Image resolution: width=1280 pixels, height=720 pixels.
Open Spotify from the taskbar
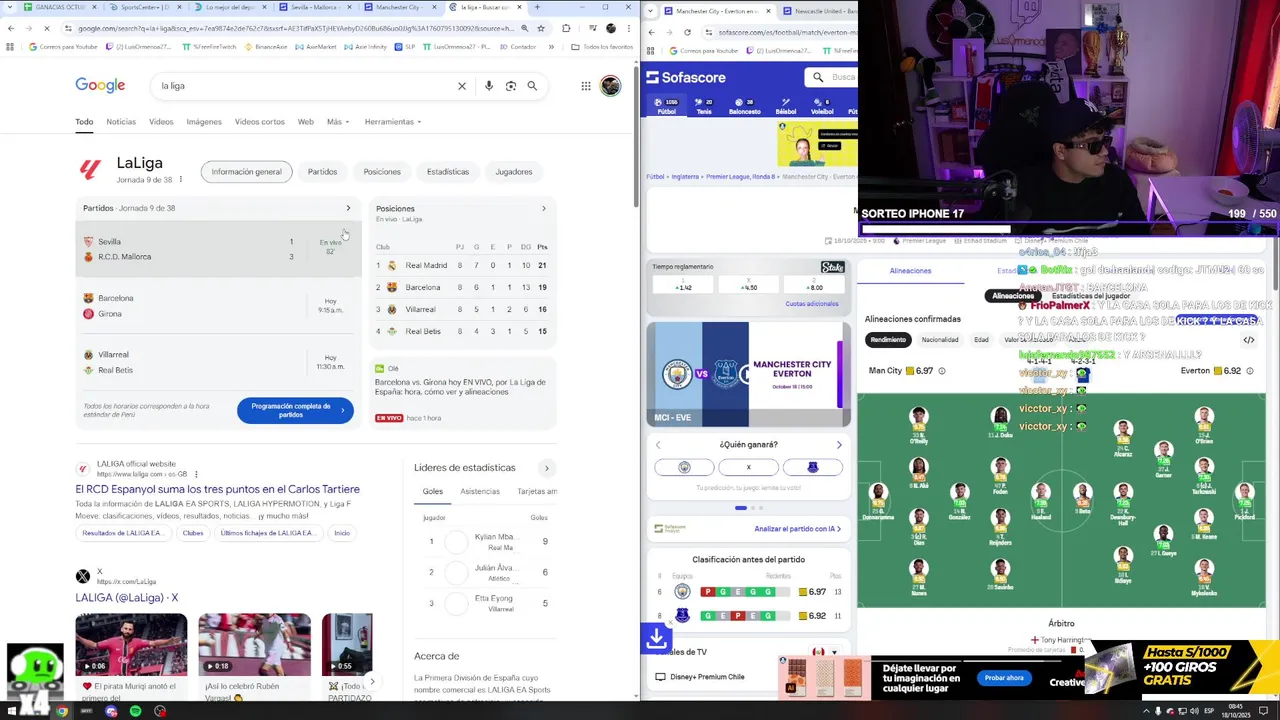(x=135, y=711)
